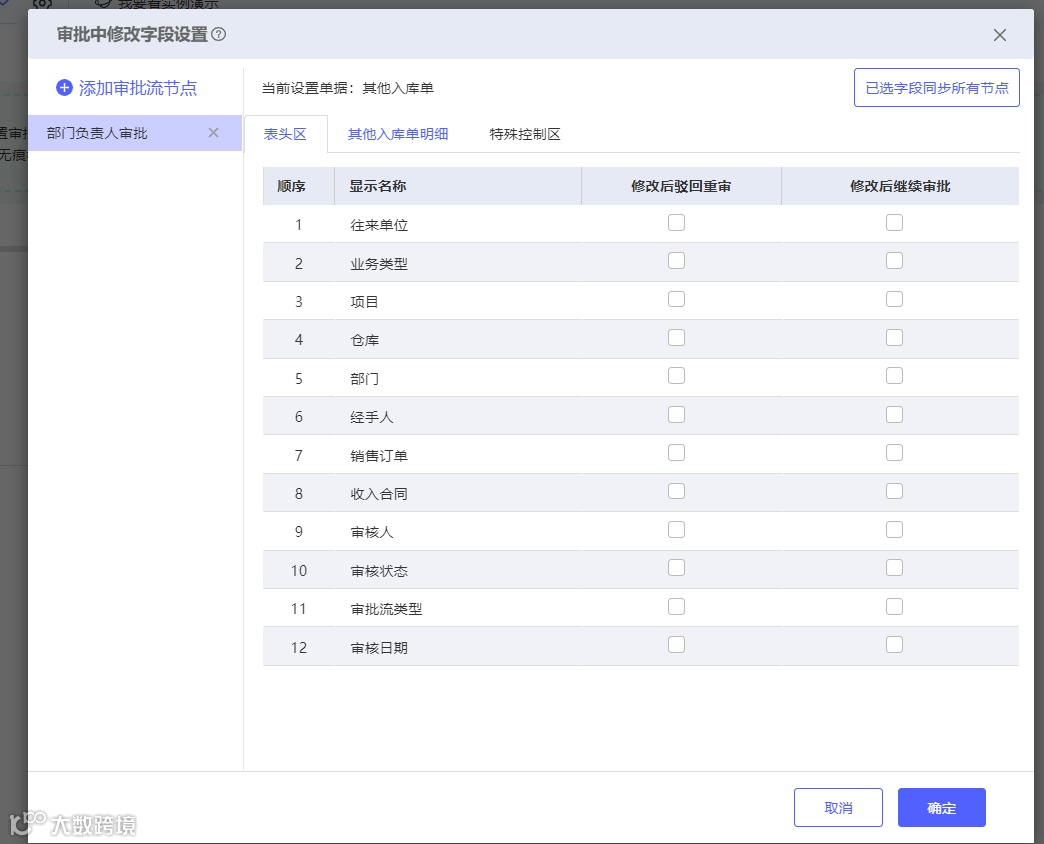
Task: Check 修改后继续审批 for 仓库
Action: [x=894, y=337]
